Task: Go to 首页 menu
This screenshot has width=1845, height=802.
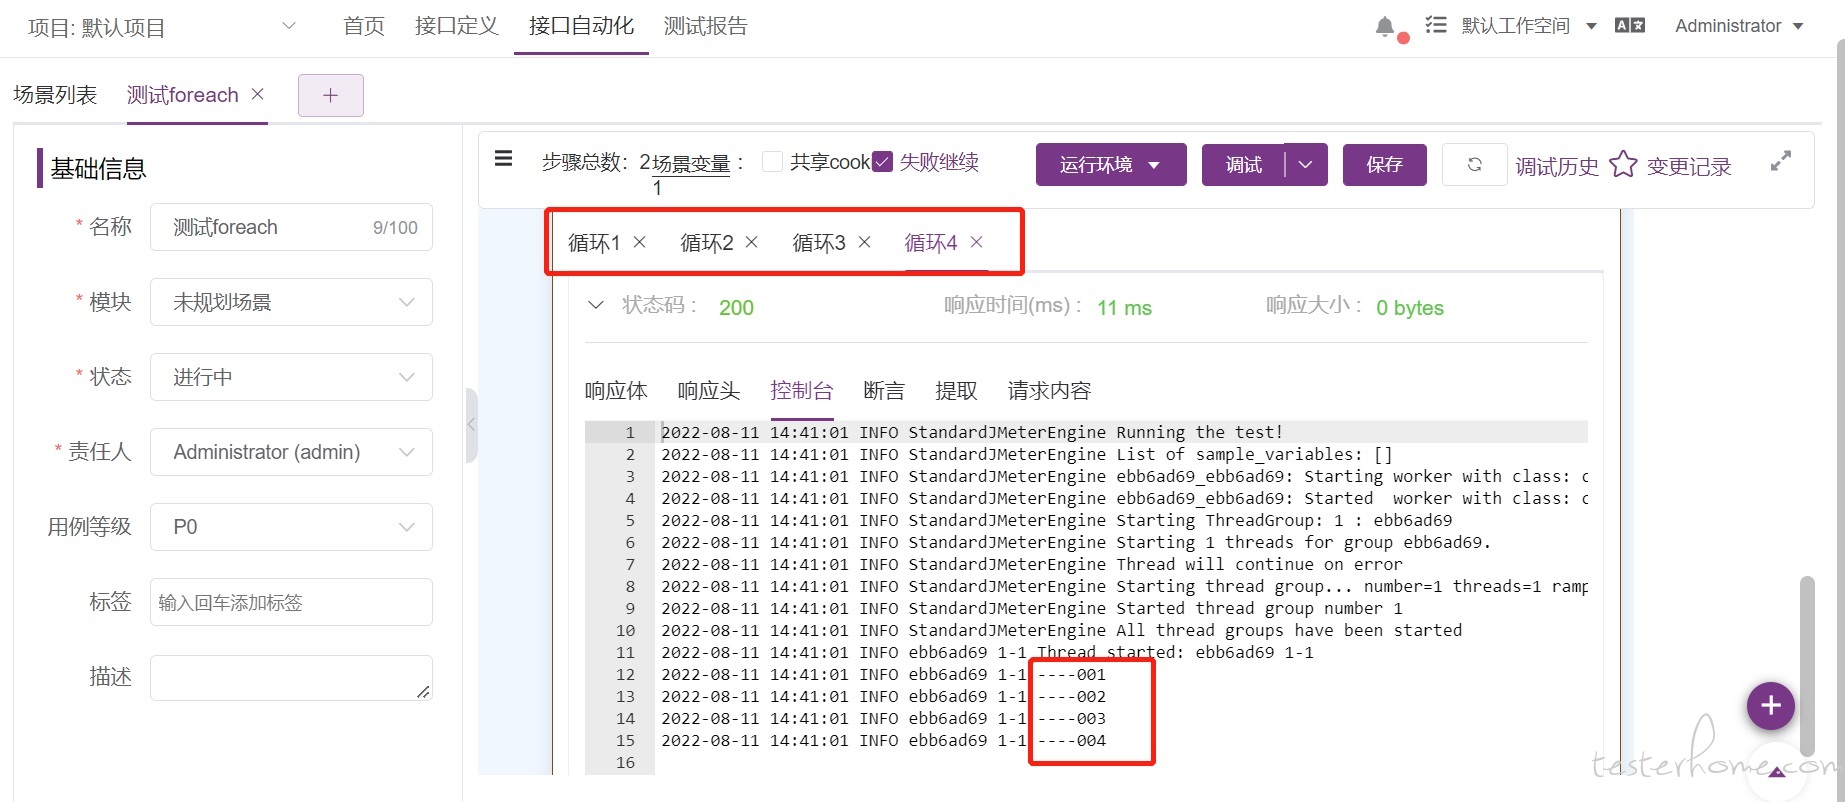Action: [x=364, y=26]
